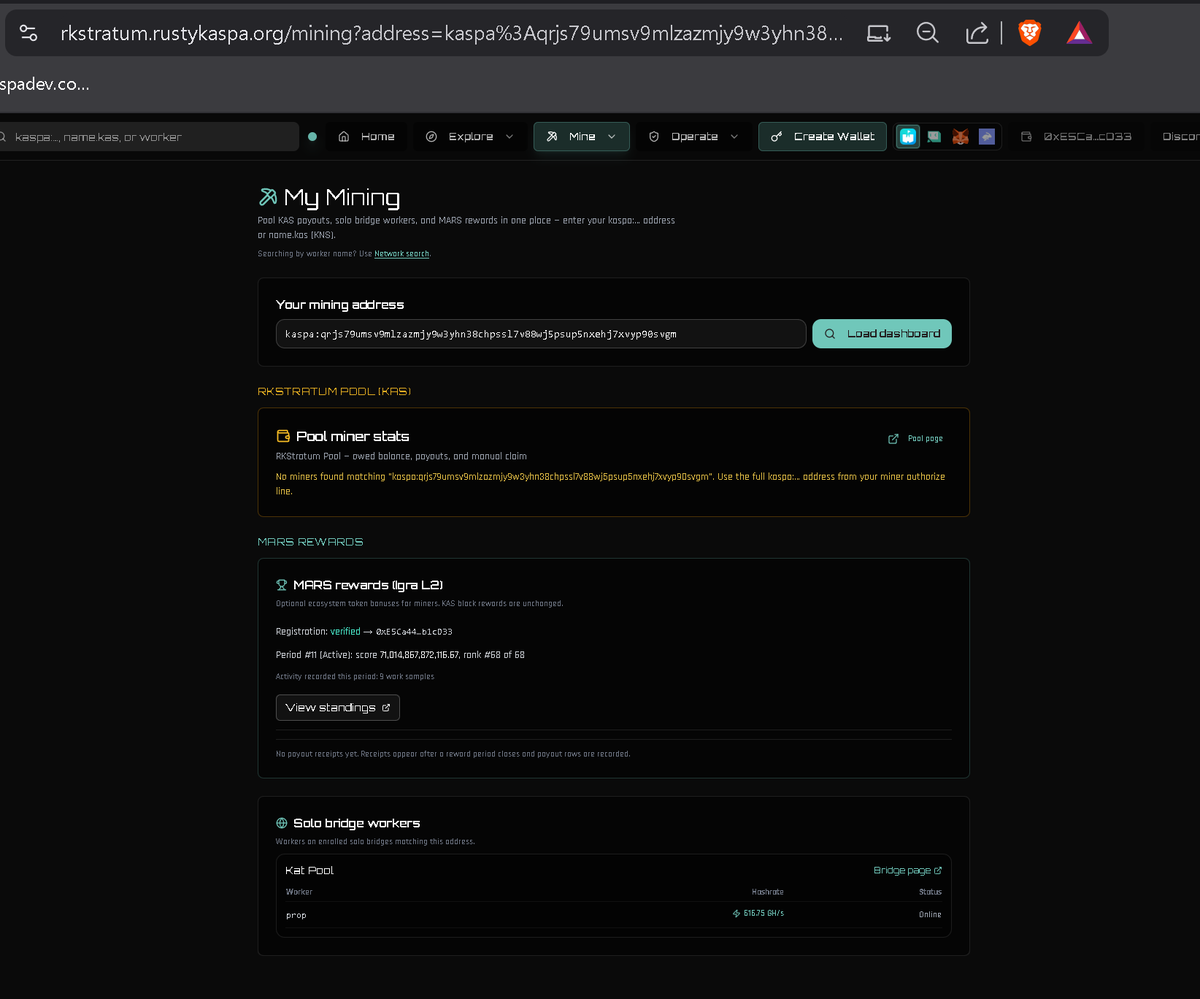The width and height of the screenshot is (1200, 999).
Task: Click the MARS REWARDS section label
Action: click(x=310, y=542)
